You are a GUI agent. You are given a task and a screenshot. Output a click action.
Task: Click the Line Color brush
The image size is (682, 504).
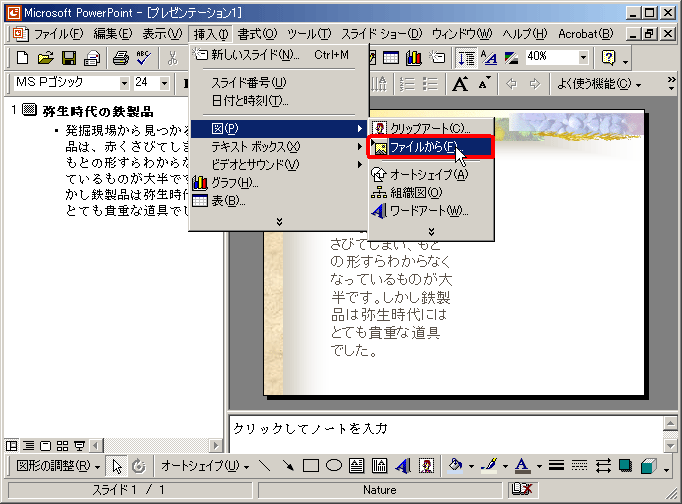point(490,466)
